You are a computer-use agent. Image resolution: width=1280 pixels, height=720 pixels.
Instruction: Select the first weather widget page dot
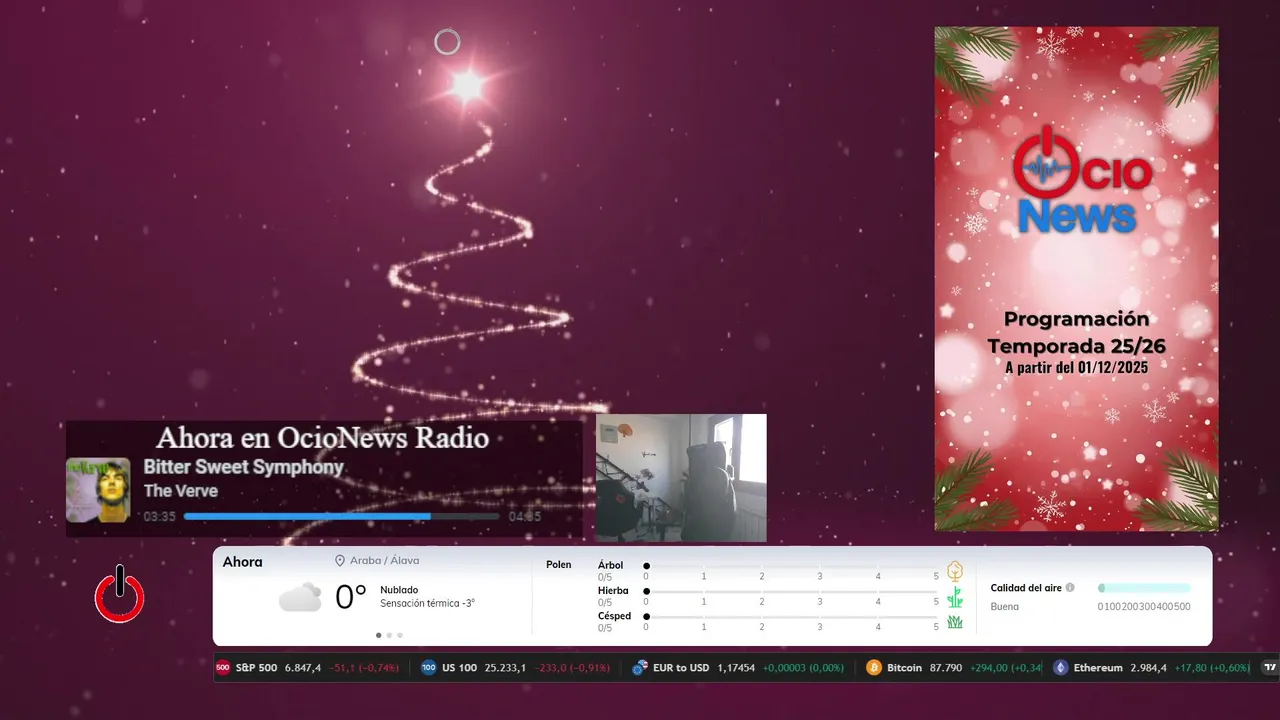click(x=378, y=635)
